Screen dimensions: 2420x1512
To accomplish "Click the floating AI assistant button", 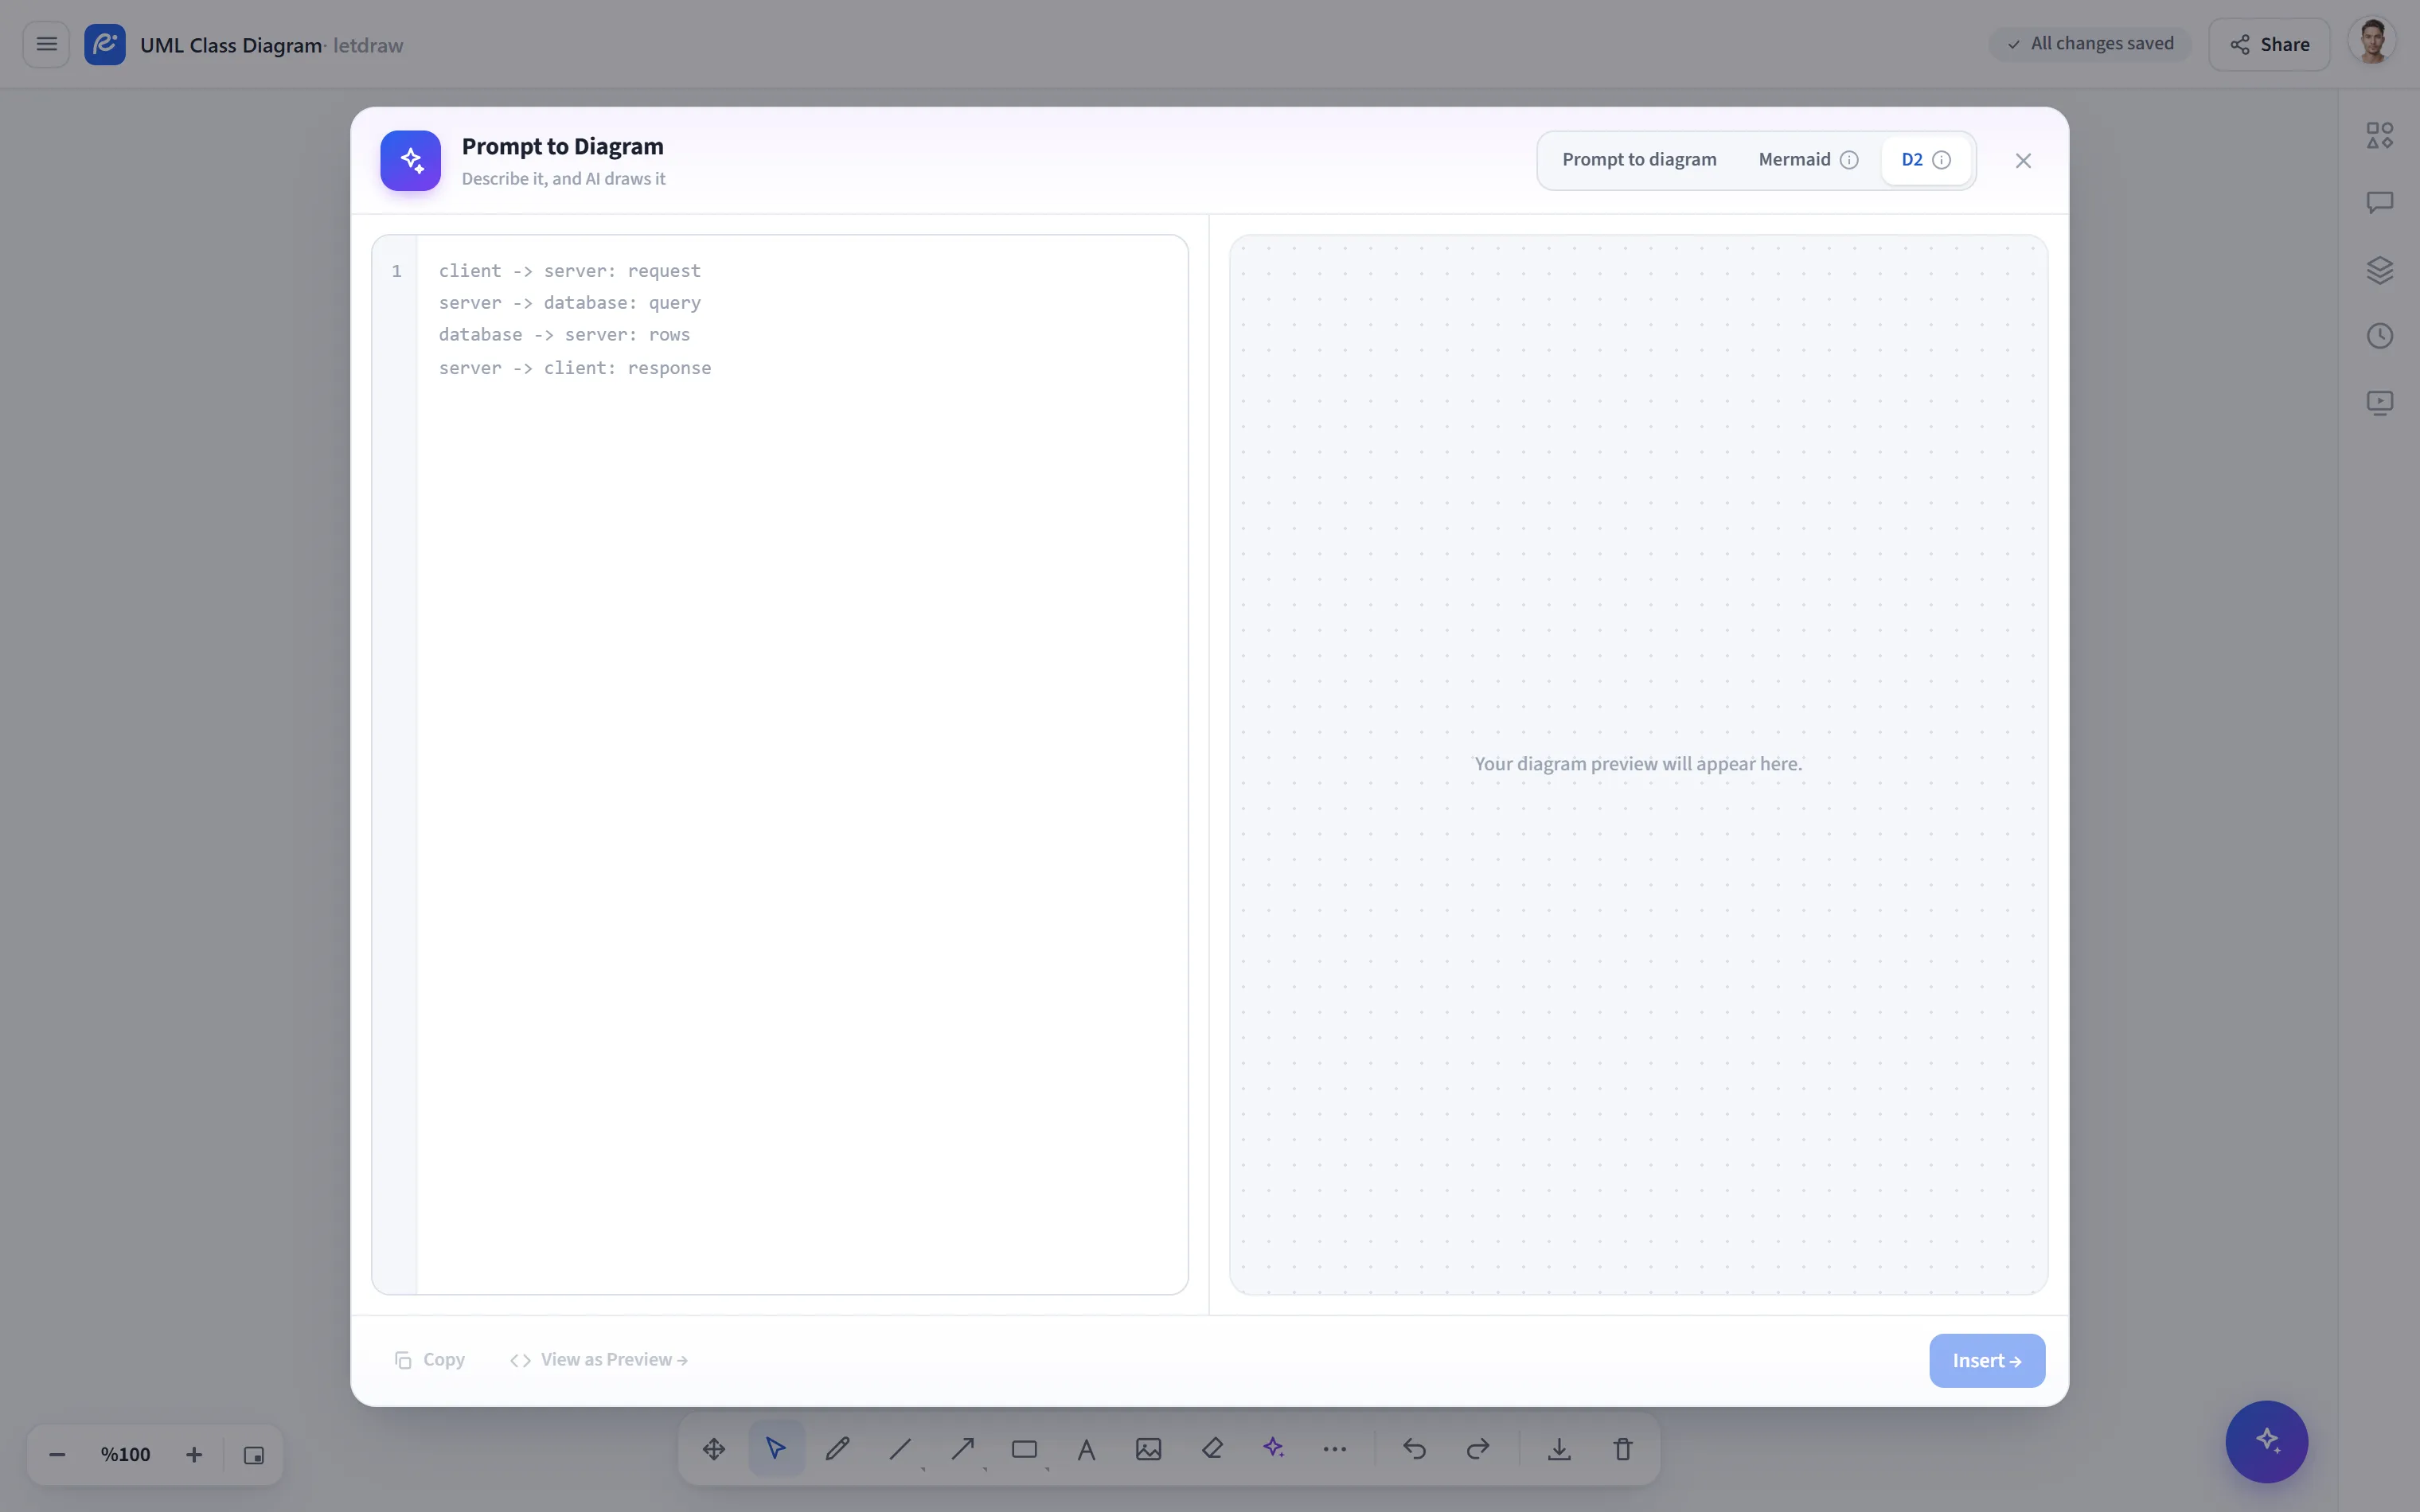I will click(x=2266, y=1441).
